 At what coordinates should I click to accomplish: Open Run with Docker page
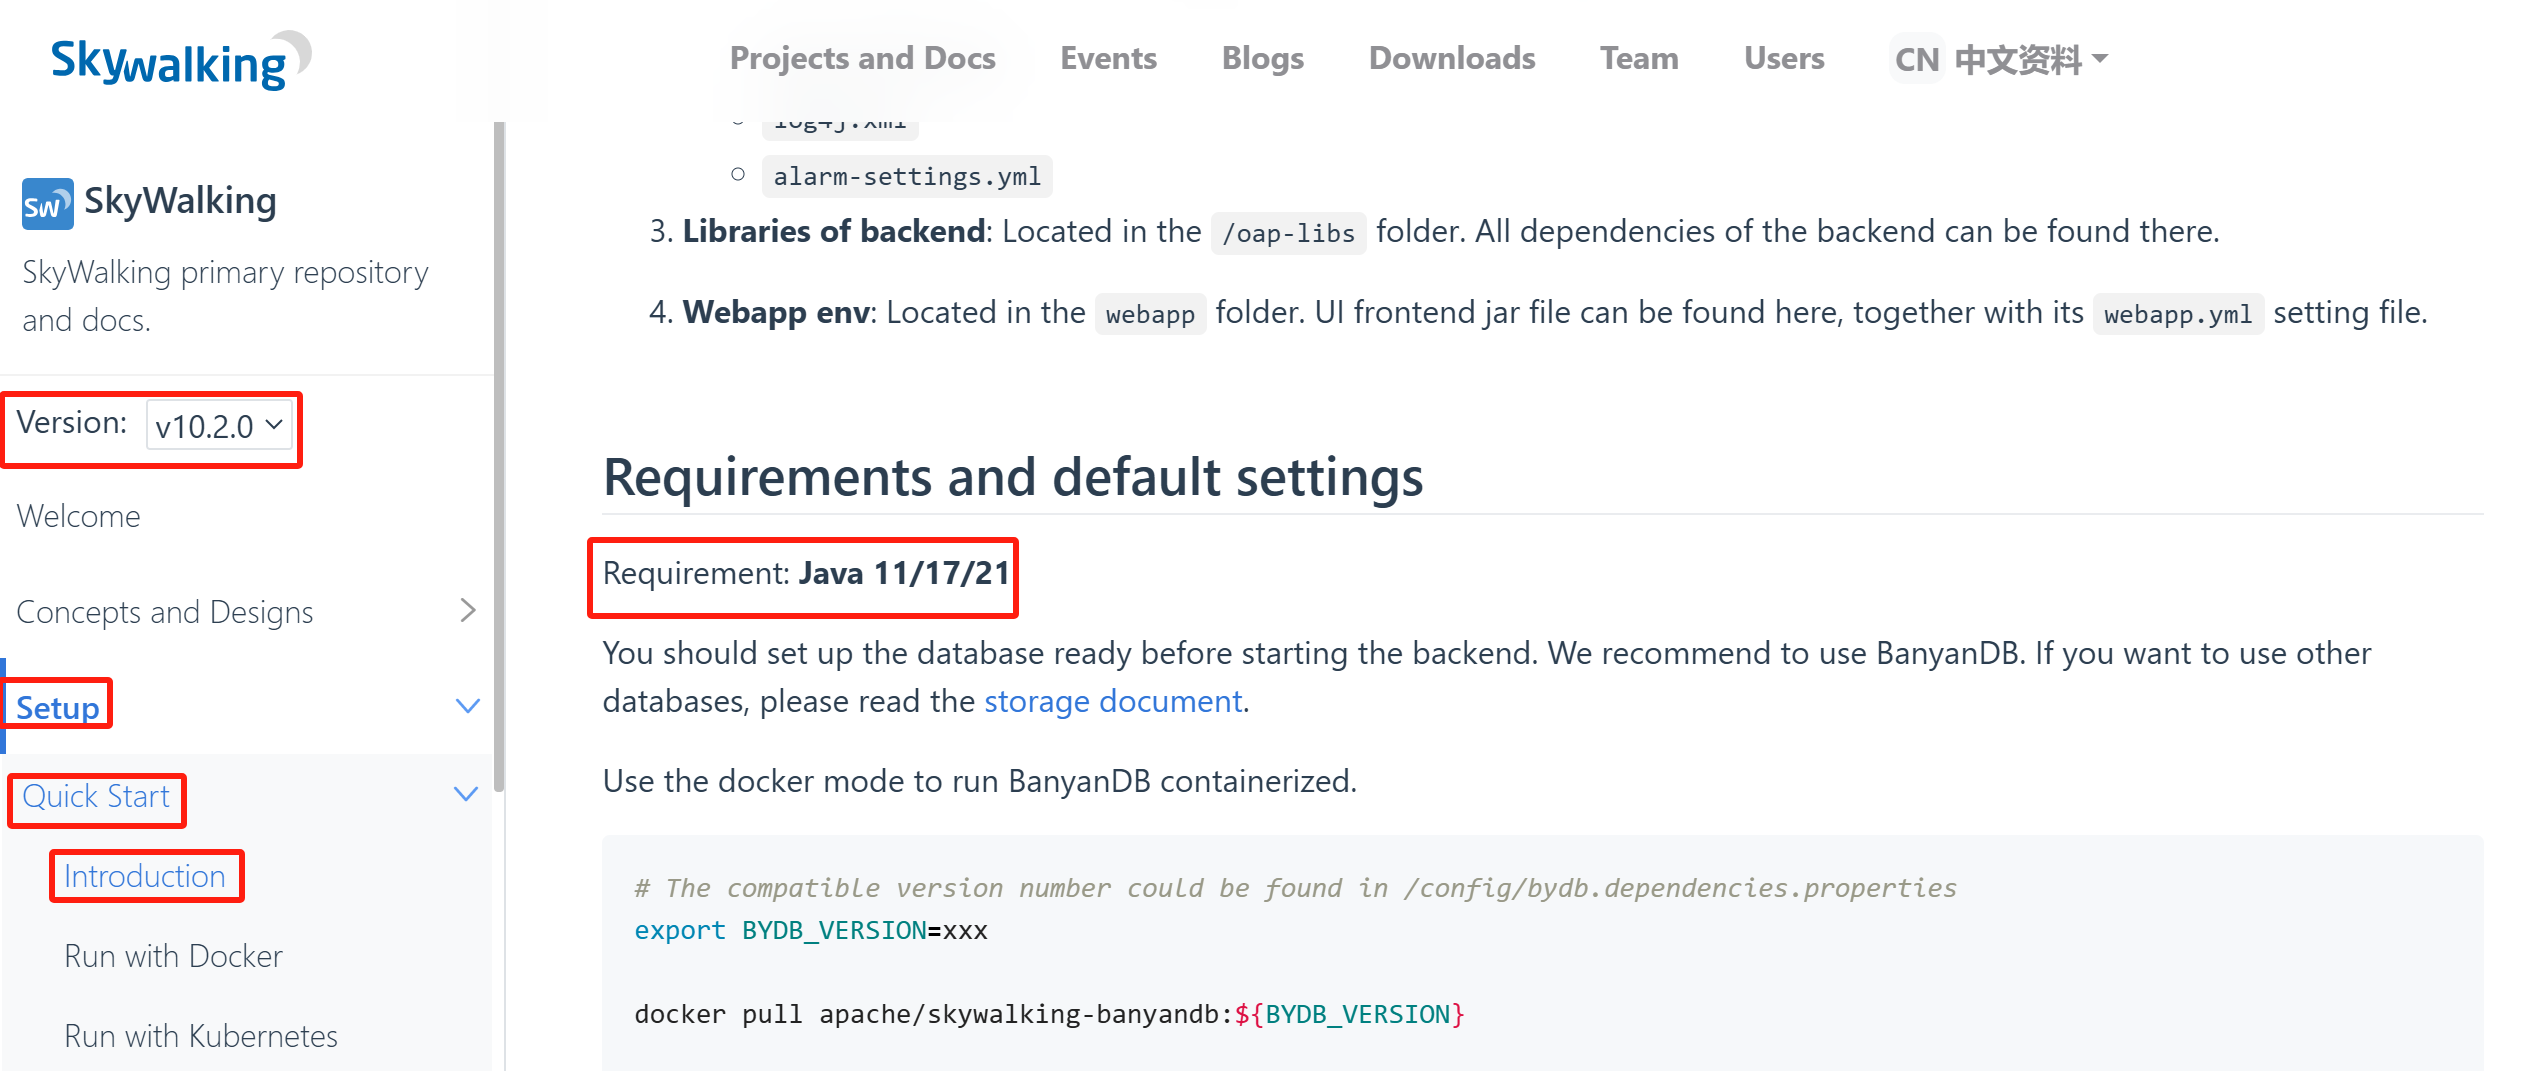pos(173,956)
